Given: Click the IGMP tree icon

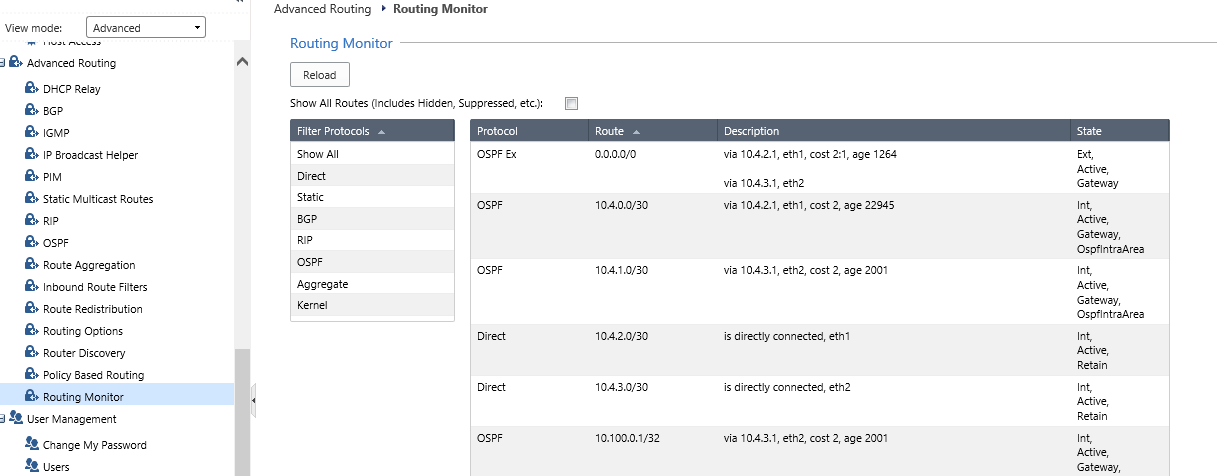Looking at the screenshot, I should [31, 133].
